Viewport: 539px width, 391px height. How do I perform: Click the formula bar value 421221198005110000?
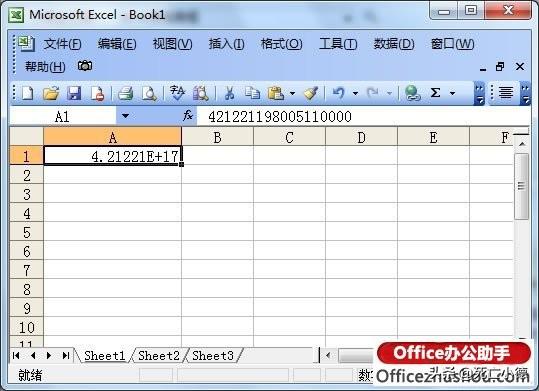pyautogui.click(x=280, y=116)
